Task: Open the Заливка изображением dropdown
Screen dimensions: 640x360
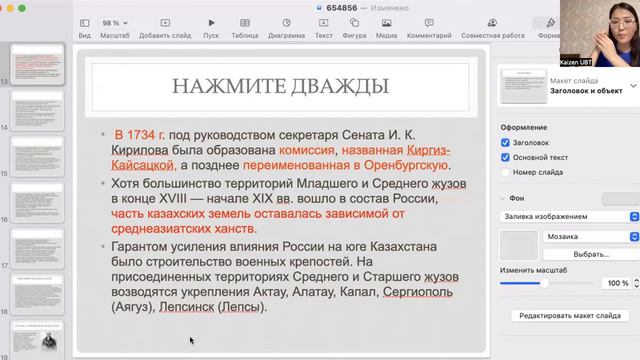Action: (x=569, y=216)
